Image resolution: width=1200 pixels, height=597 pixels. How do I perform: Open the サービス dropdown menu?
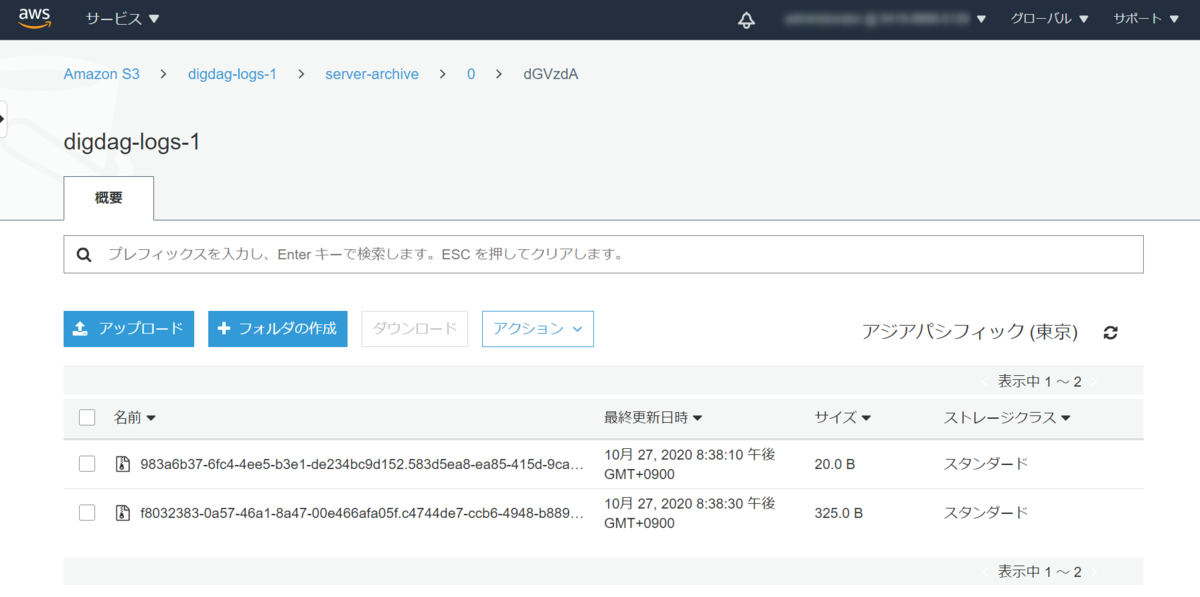(122, 19)
